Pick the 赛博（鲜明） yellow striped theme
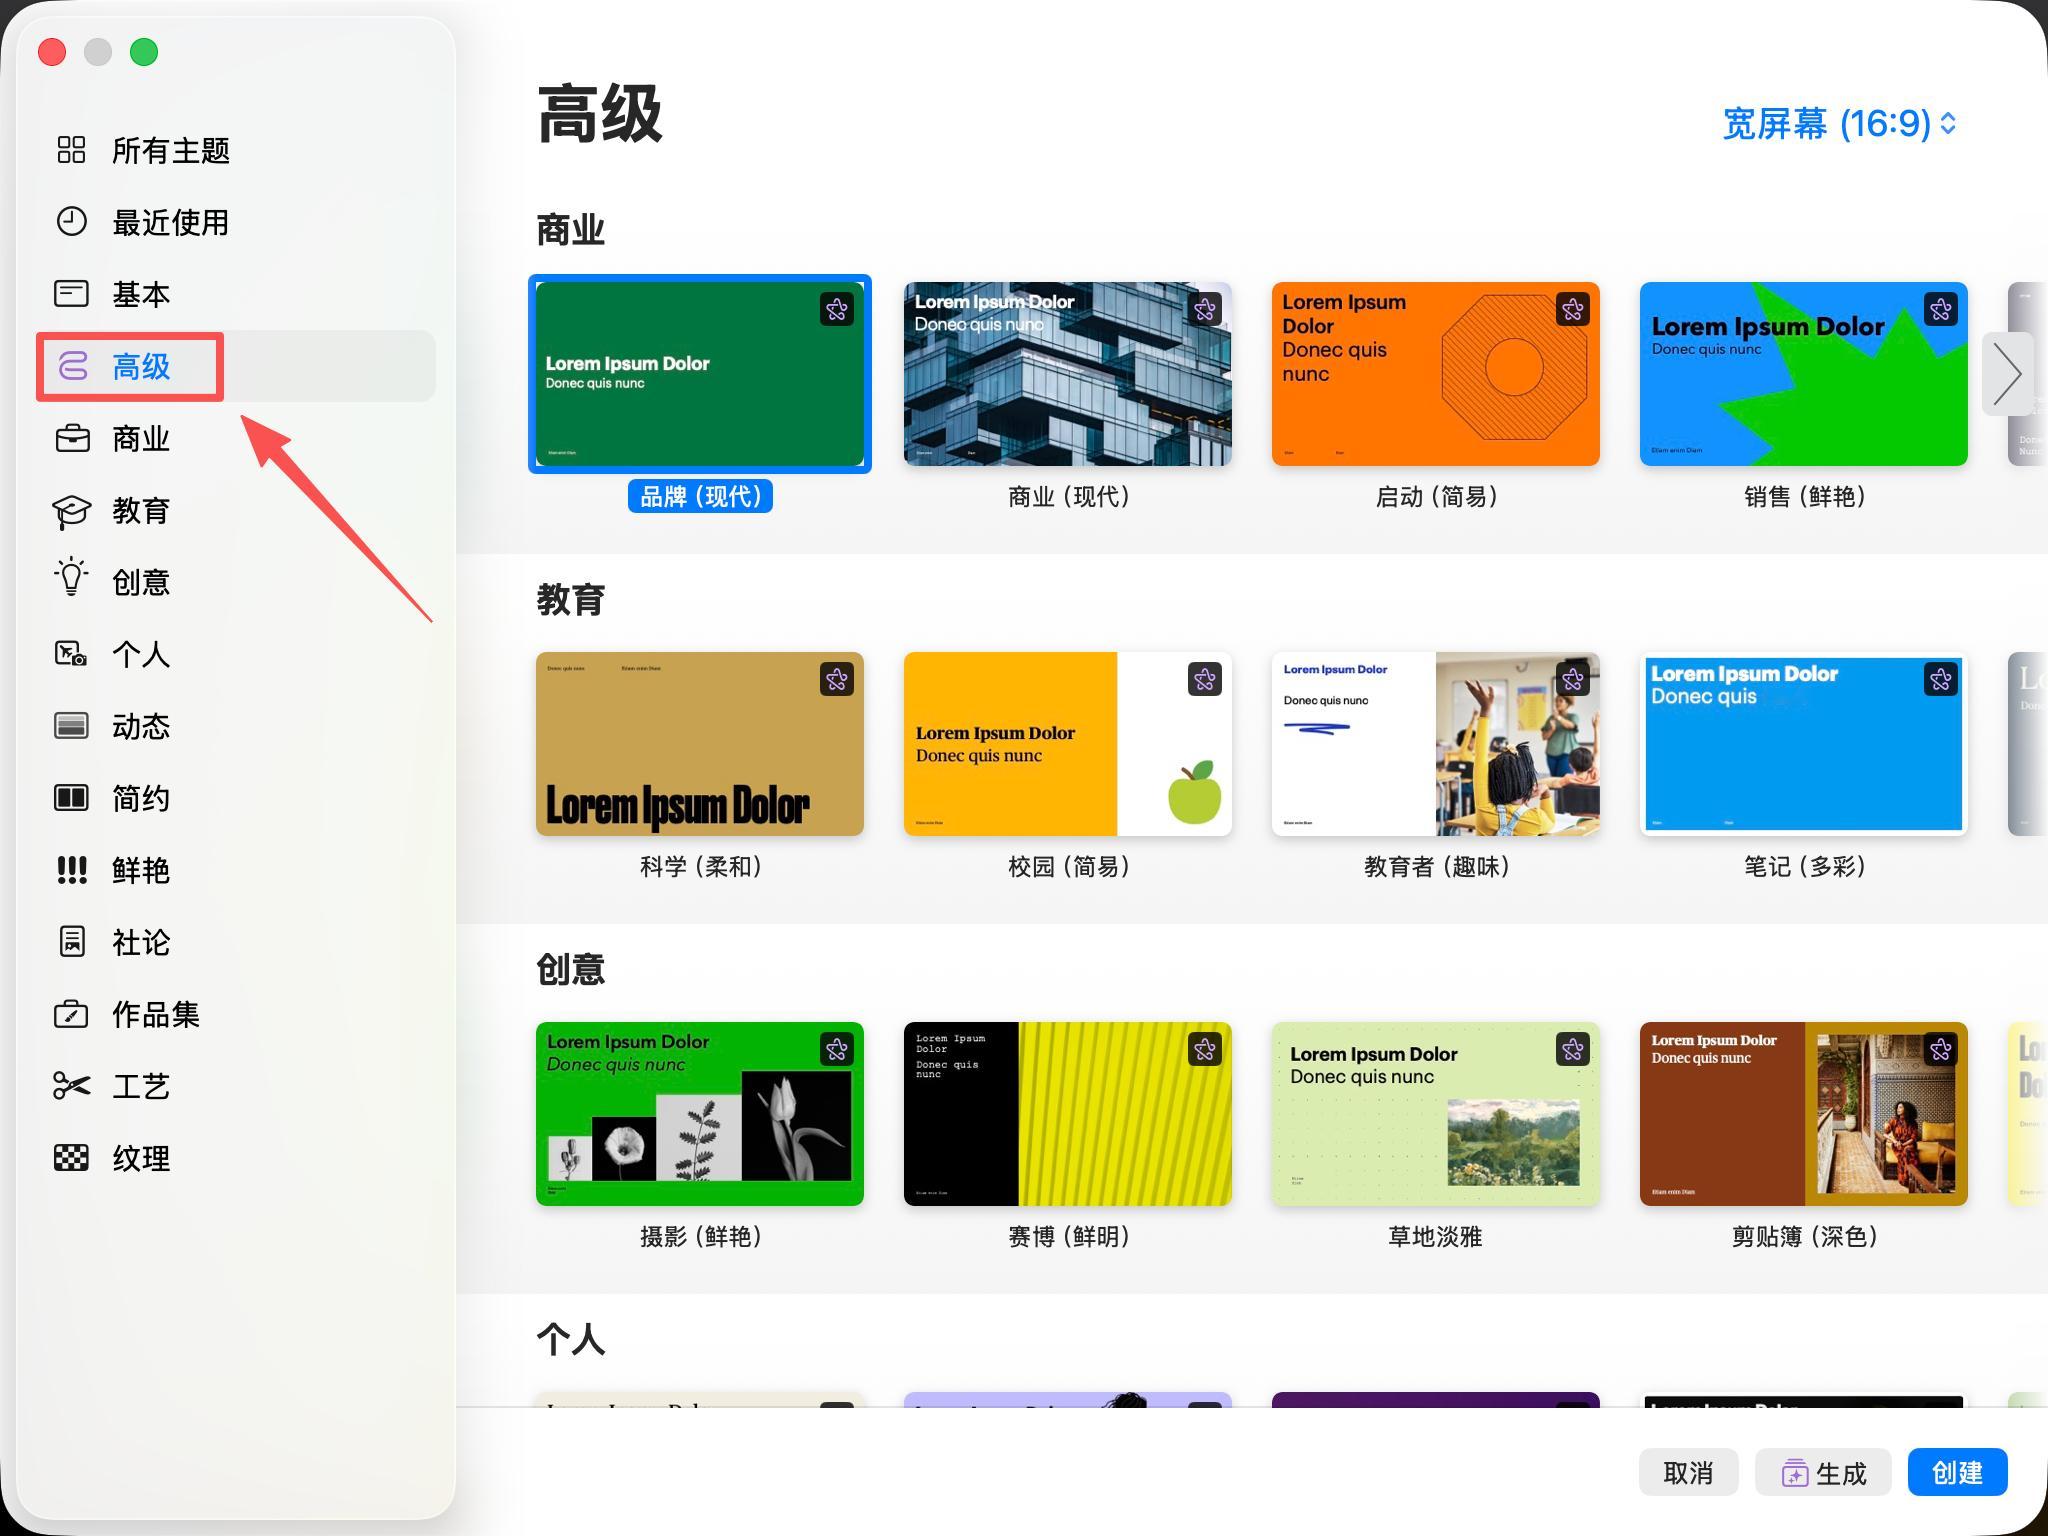 click(x=1067, y=1114)
